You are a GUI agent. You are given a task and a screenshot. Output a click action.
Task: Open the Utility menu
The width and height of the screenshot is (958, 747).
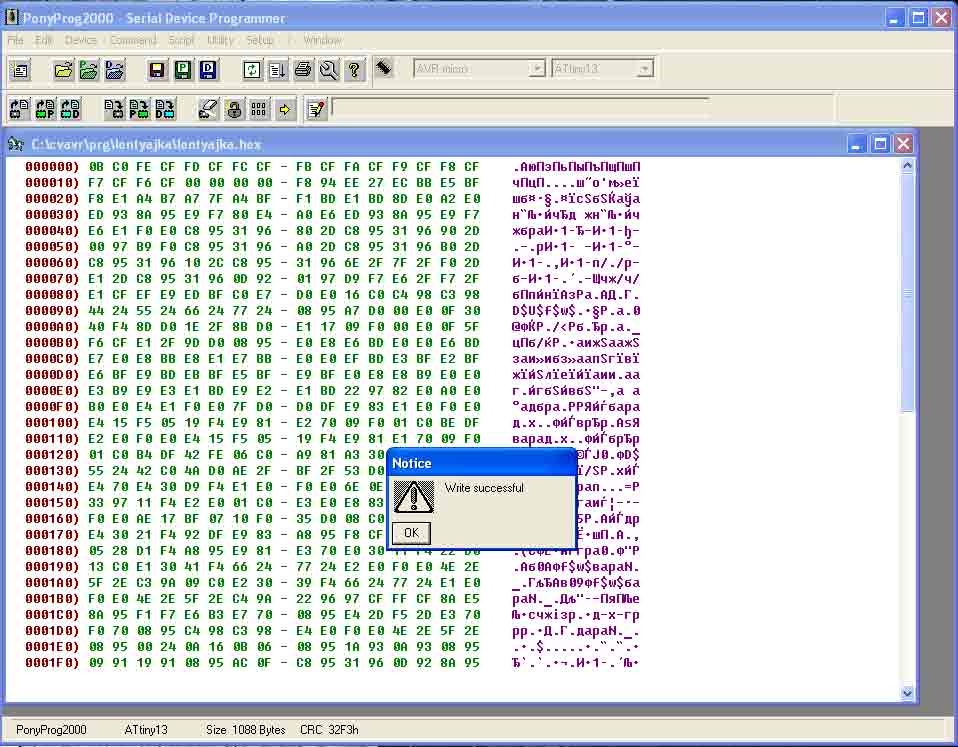(x=220, y=40)
